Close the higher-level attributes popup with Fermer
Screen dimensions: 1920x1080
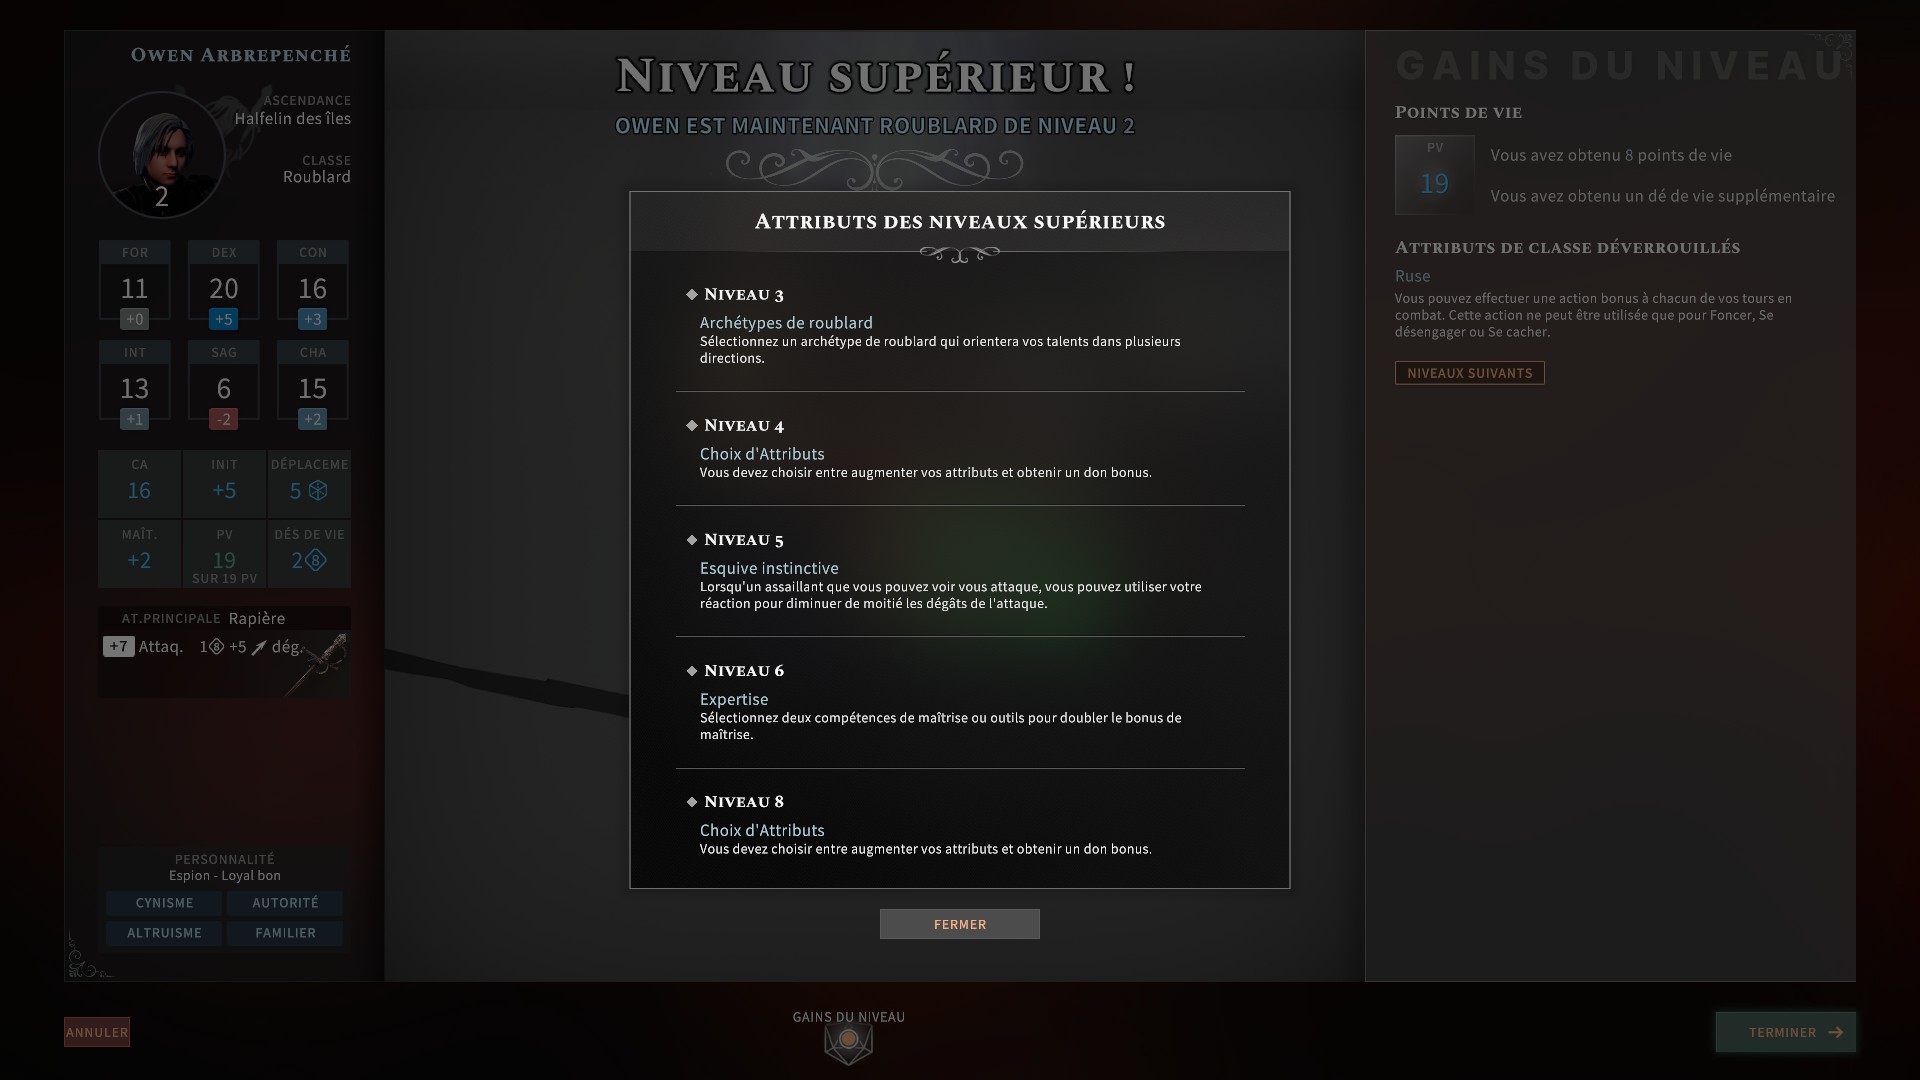point(960,924)
